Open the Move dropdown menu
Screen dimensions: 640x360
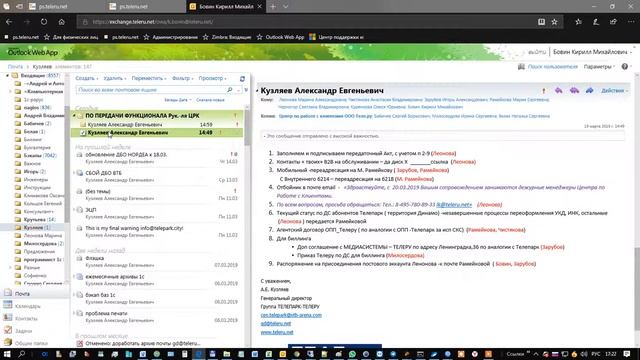[149, 78]
